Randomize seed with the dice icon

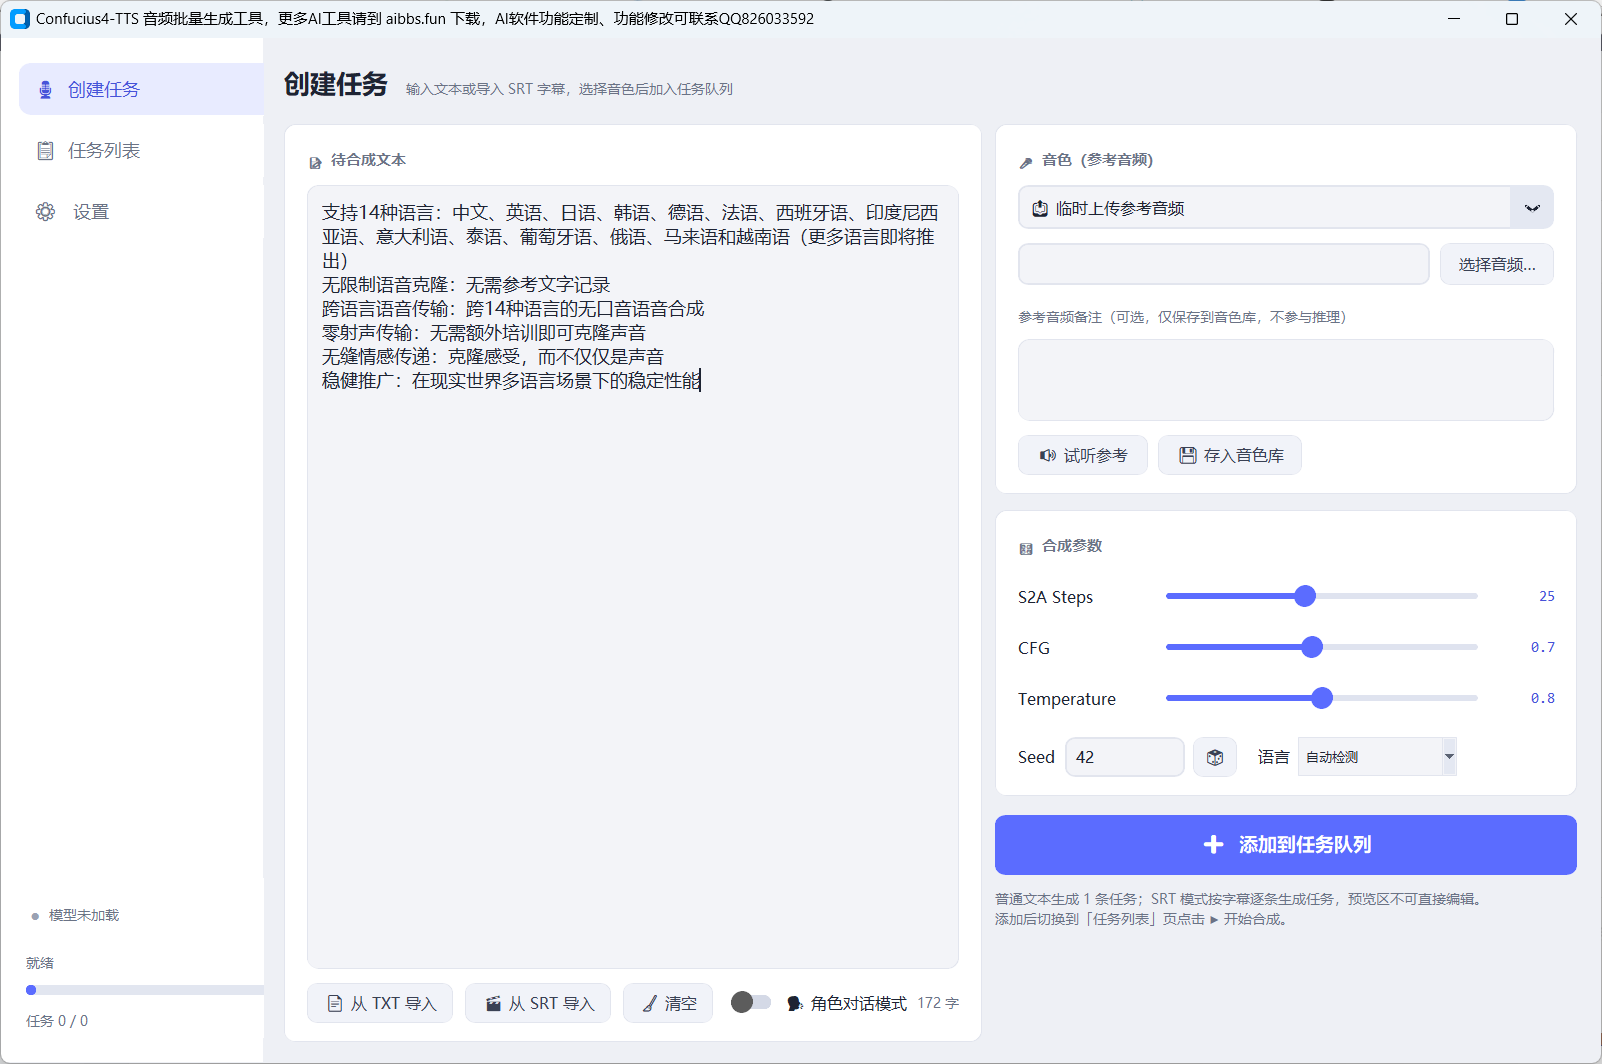click(1215, 757)
